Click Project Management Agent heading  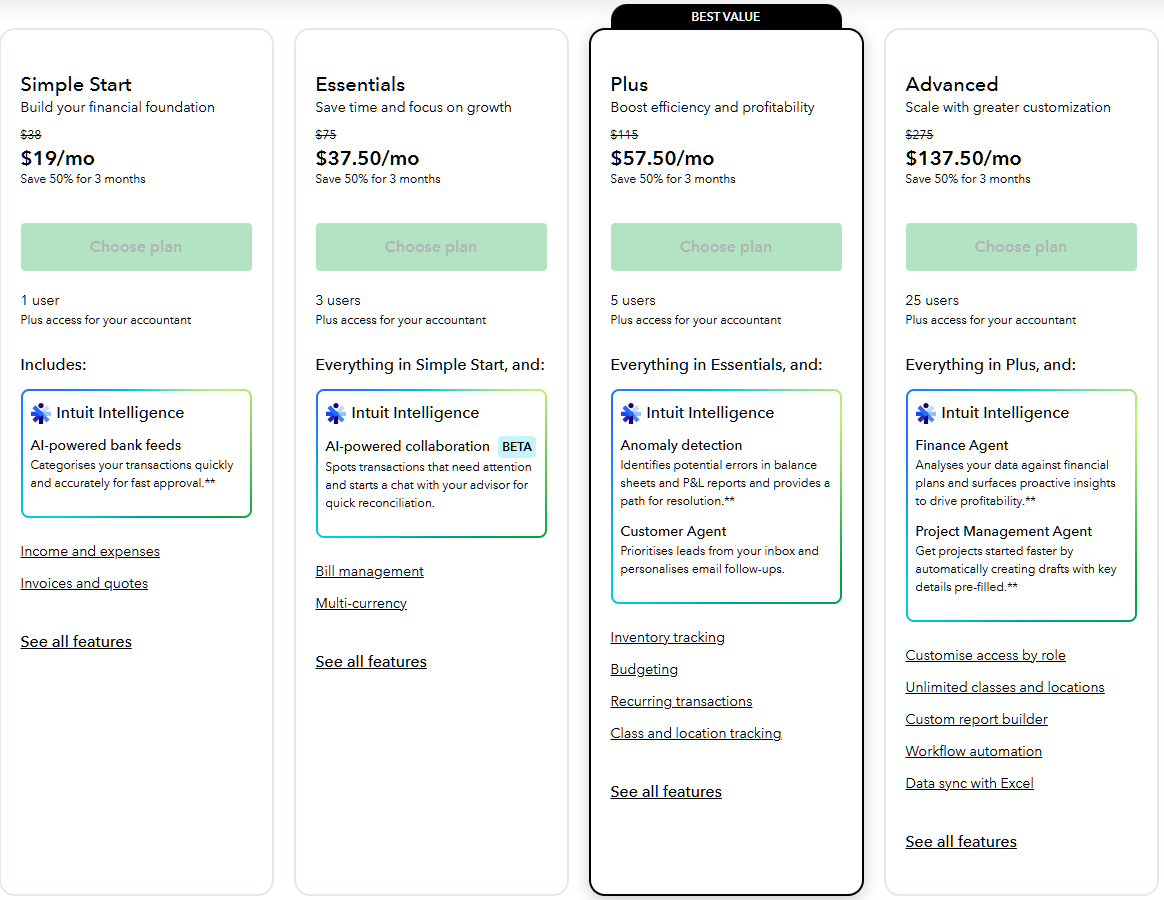(1003, 531)
